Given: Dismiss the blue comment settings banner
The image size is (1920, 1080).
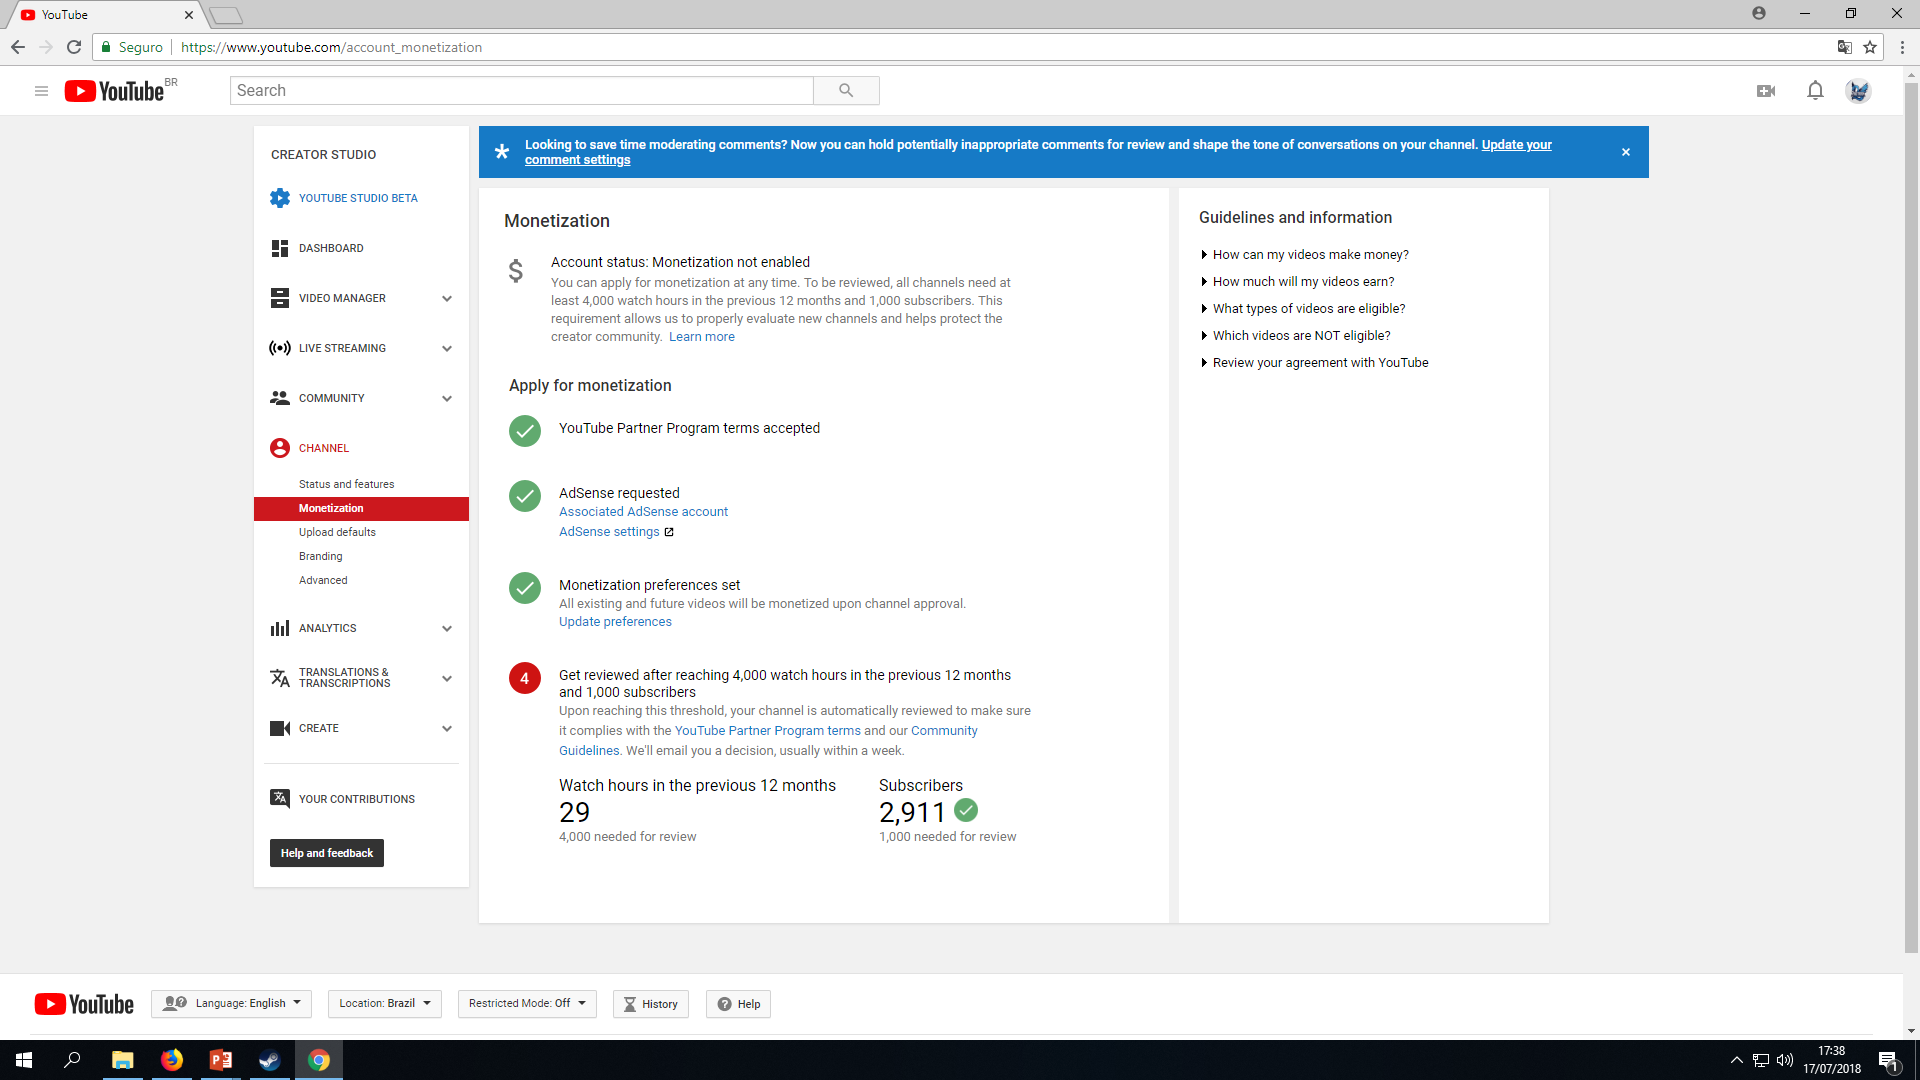Looking at the screenshot, I should click(x=1626, y=152).
